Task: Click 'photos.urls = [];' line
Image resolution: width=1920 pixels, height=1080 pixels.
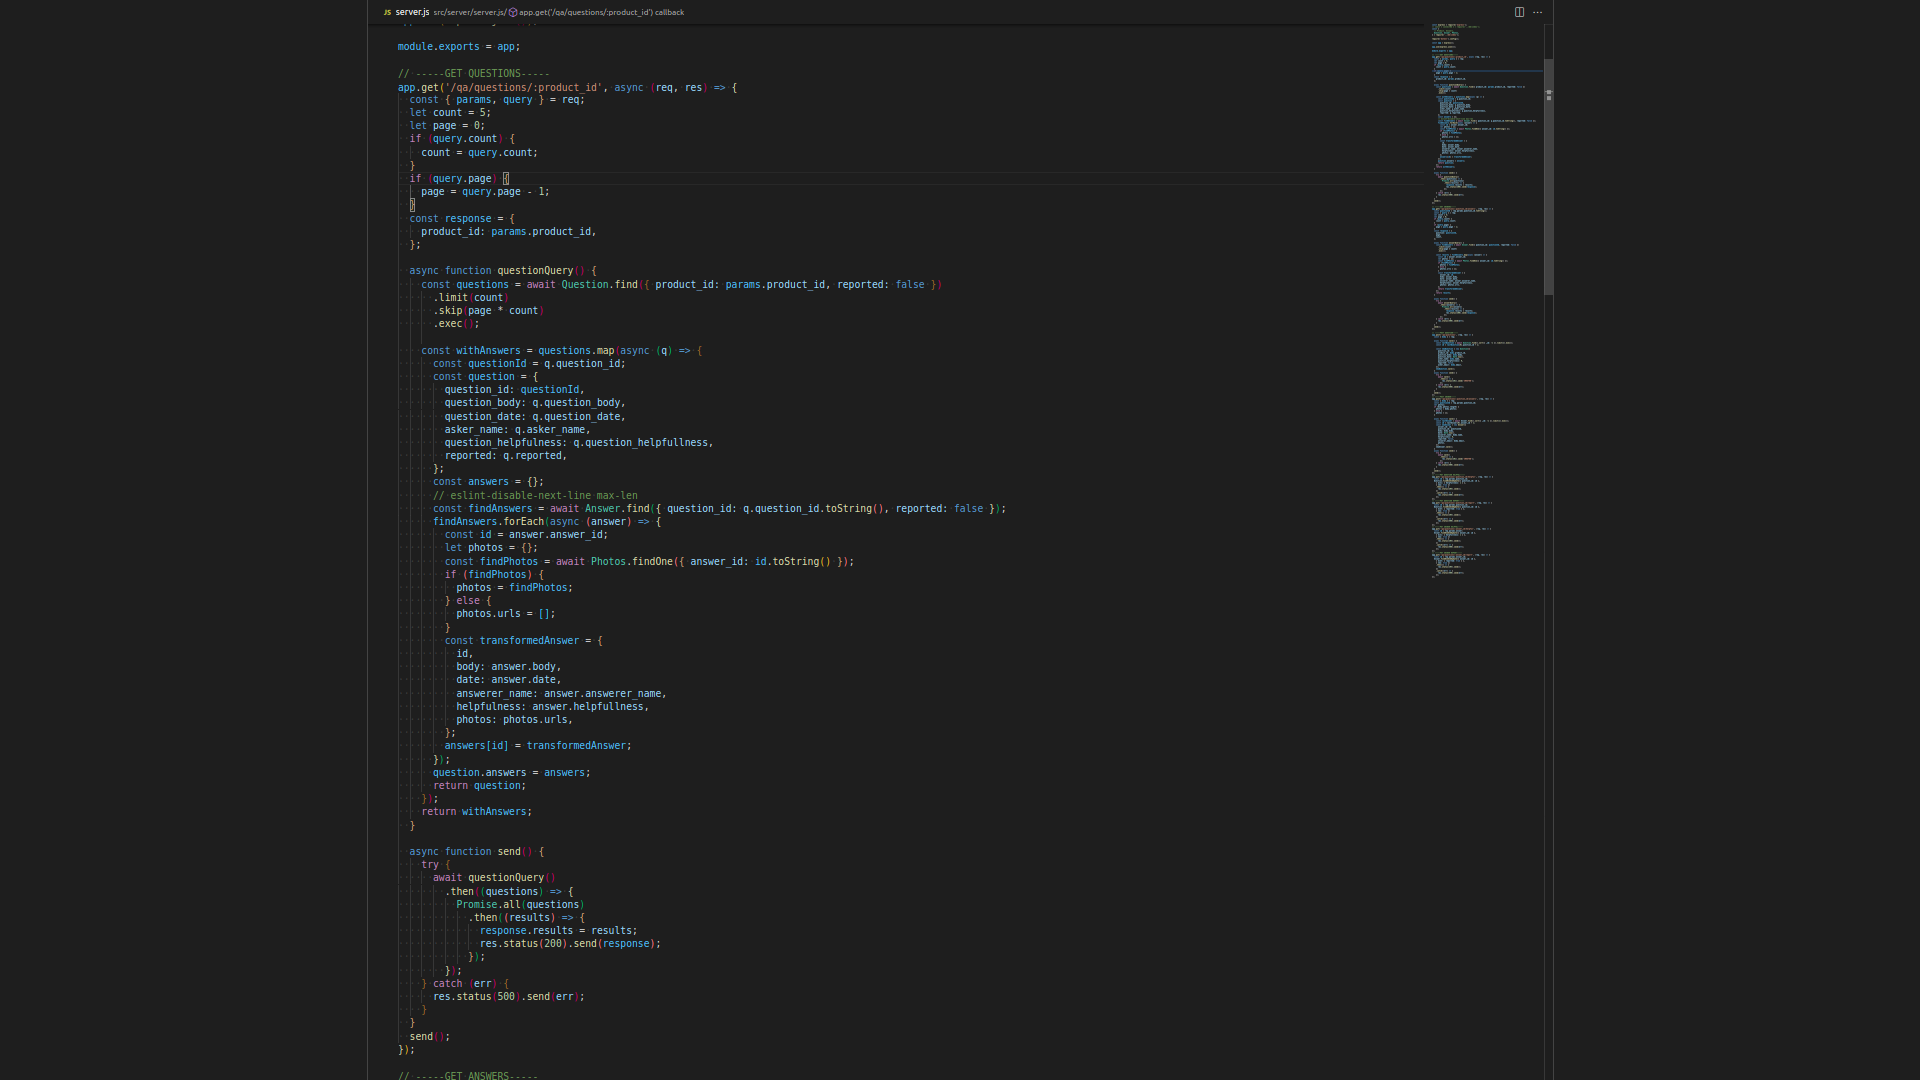Action: (506, 613)
